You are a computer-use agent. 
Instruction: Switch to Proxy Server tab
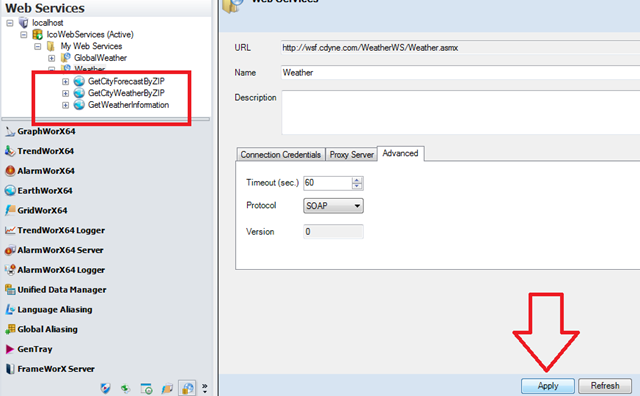click(351, 155)
